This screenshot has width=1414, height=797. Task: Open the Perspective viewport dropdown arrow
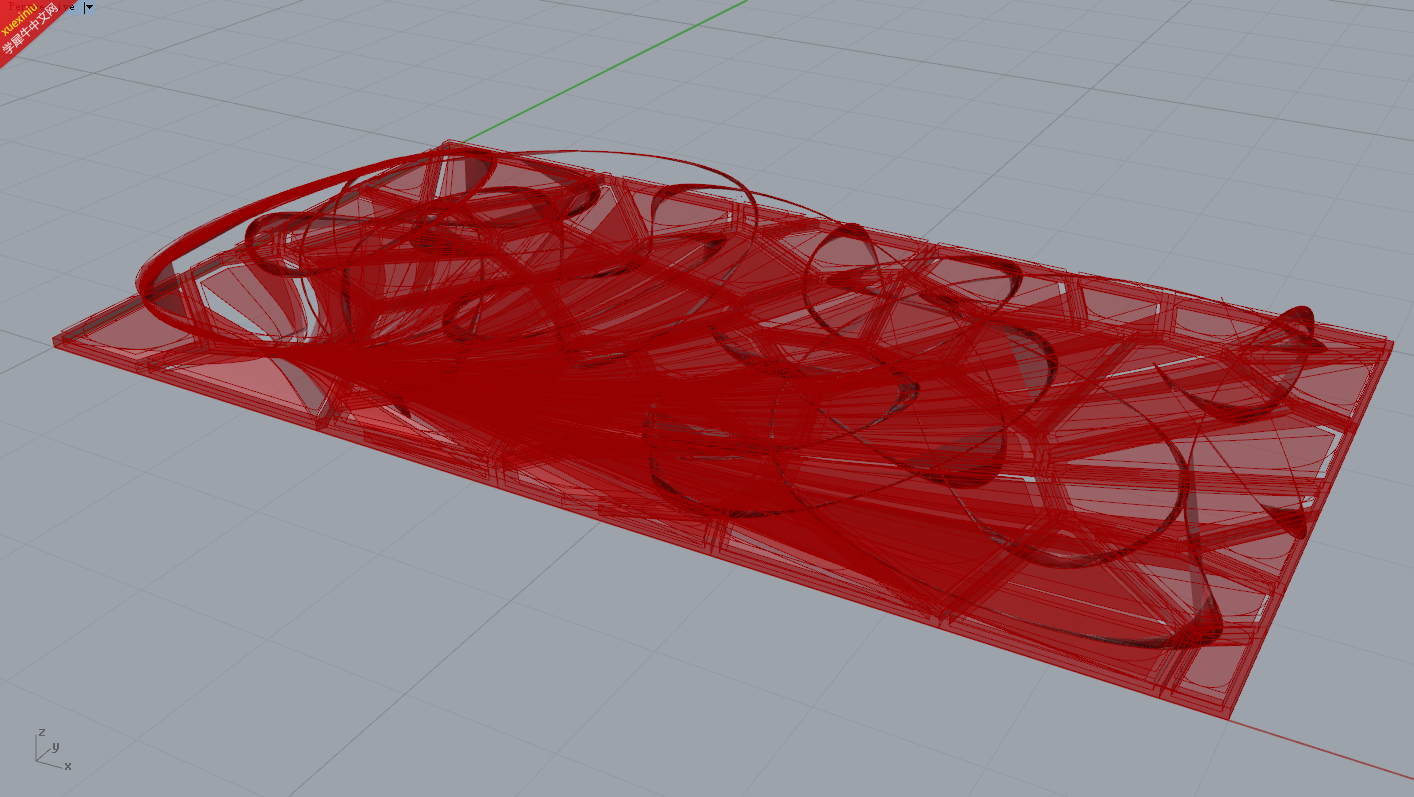pyautogui.click(x=89, y=7)
